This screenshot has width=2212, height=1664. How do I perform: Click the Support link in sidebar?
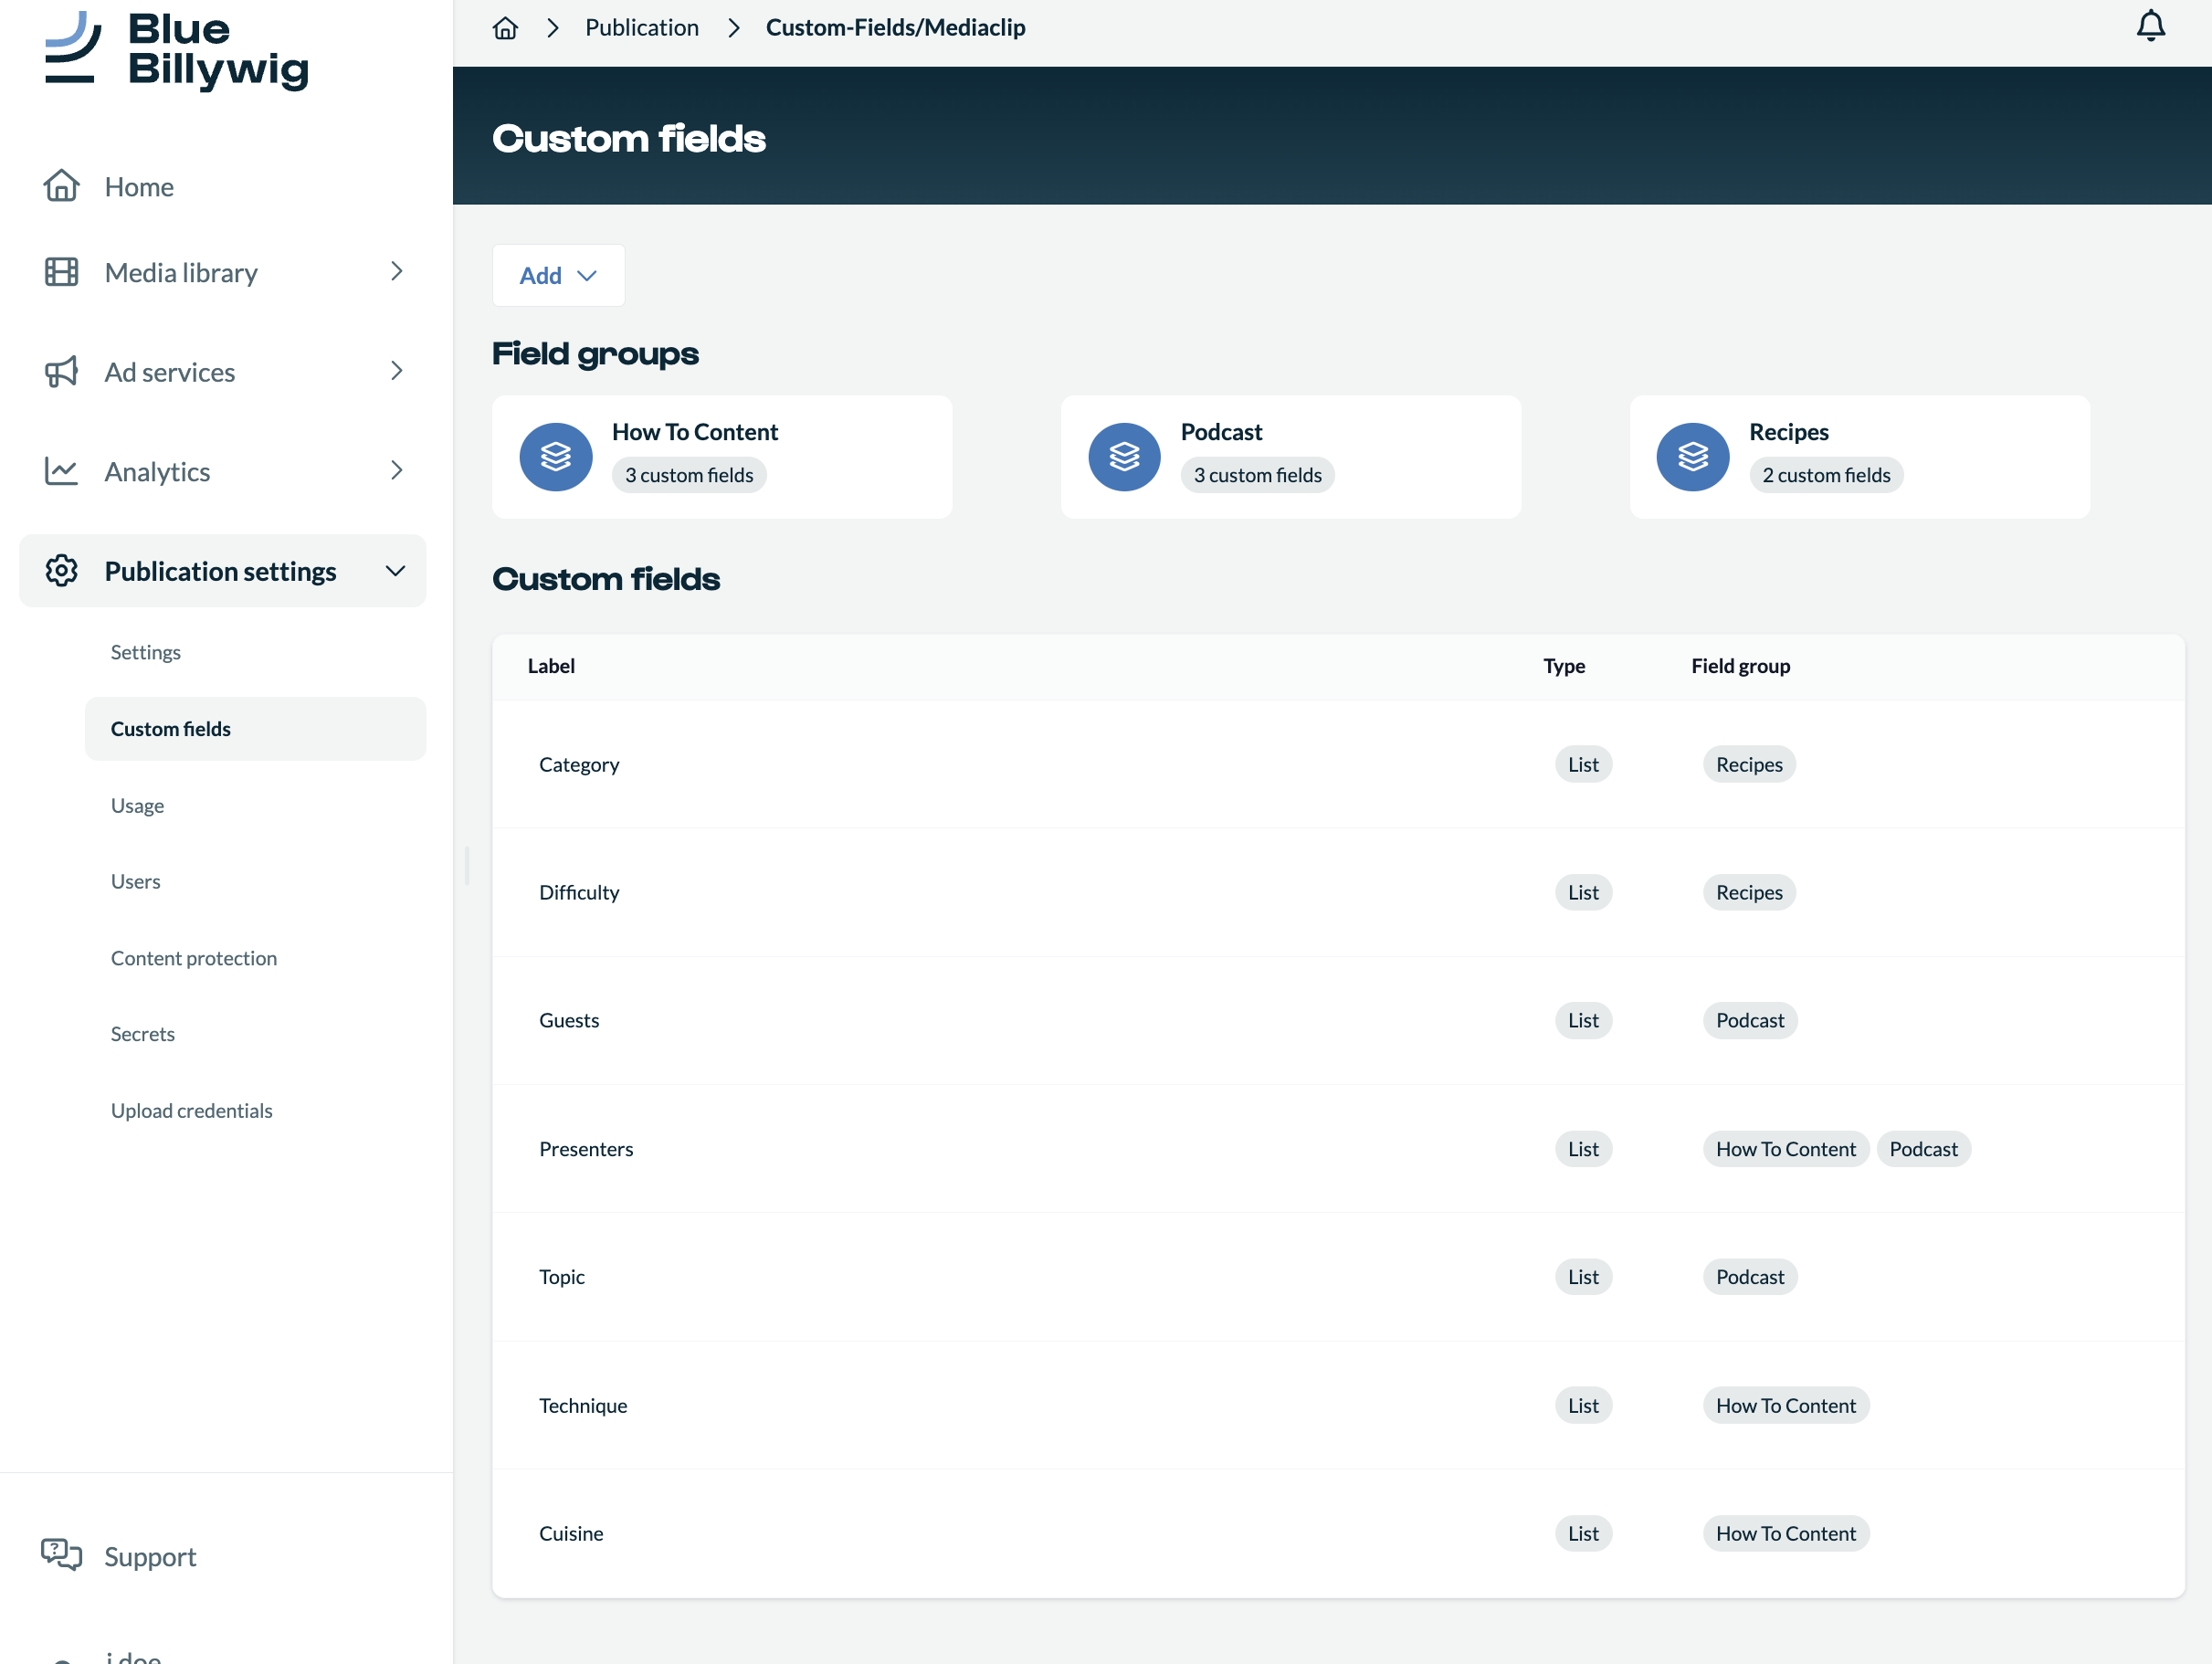tap(150, 1556)
